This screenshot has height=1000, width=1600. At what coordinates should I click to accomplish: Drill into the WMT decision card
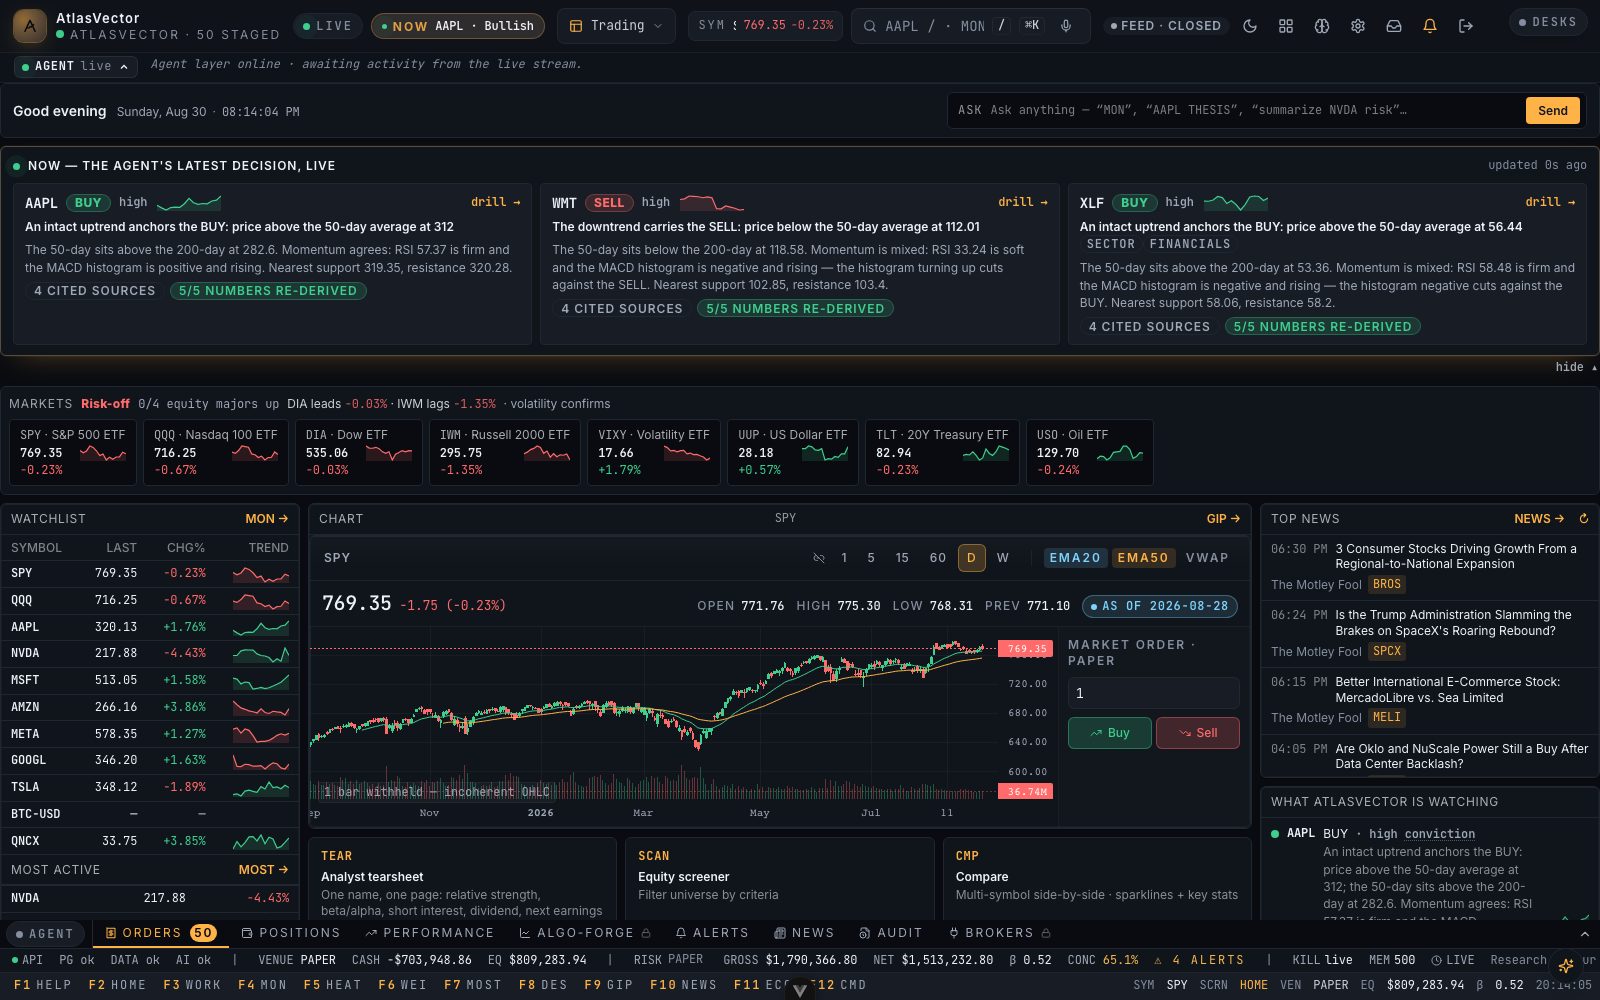click(x=1023, y=202)
